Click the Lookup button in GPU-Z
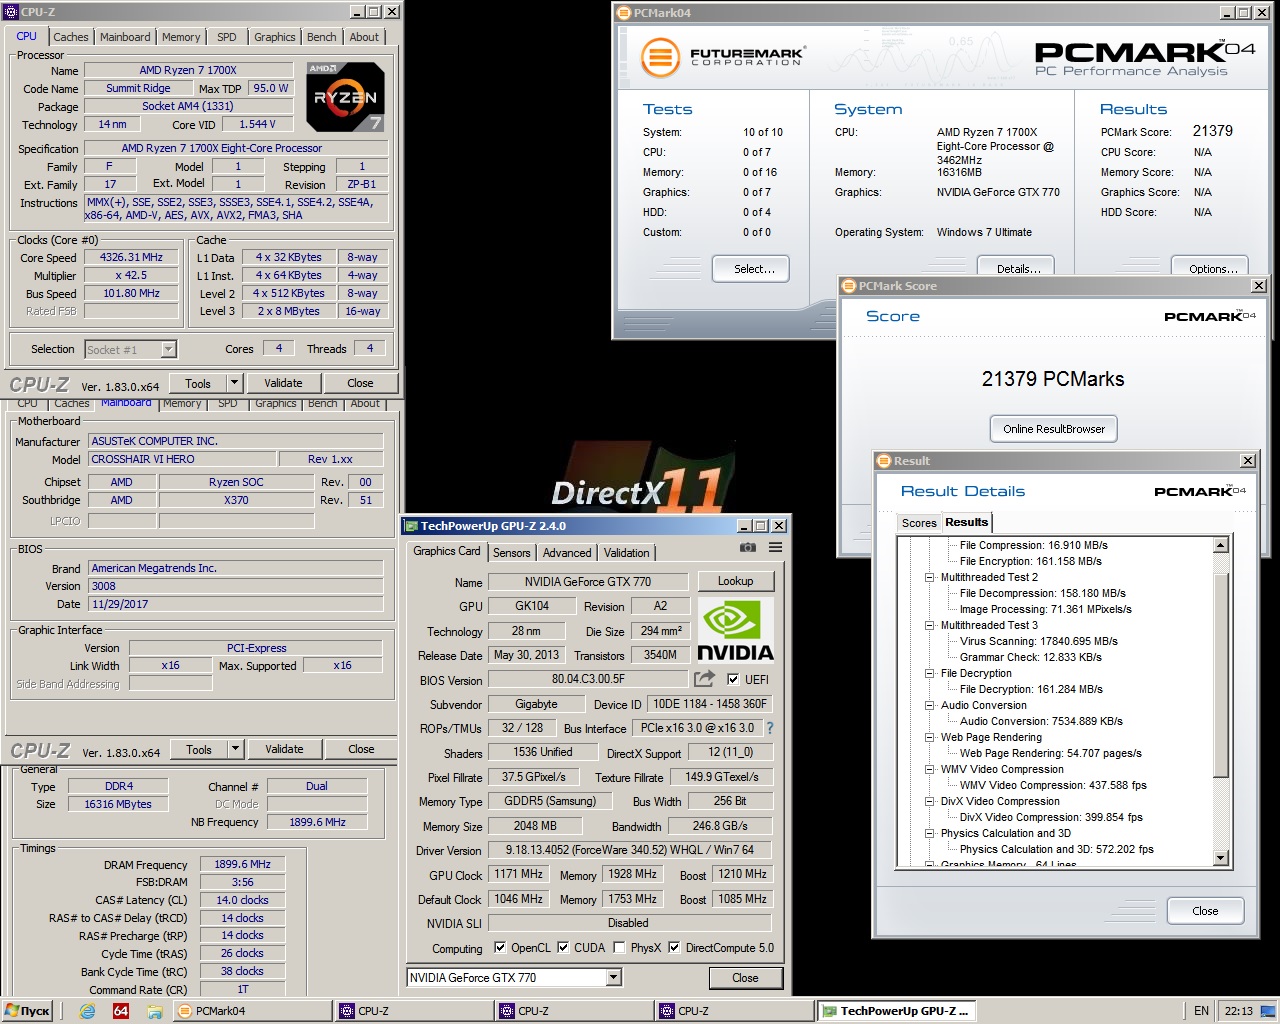This screenshot has height=1024, width=1280. tap(735, 581)
